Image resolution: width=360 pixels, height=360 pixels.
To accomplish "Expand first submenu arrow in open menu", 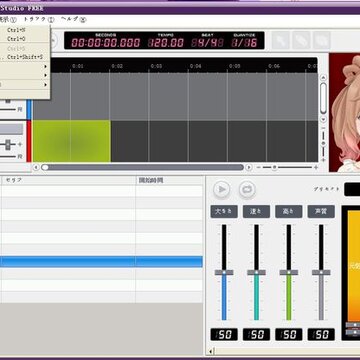I will (45, 66).
